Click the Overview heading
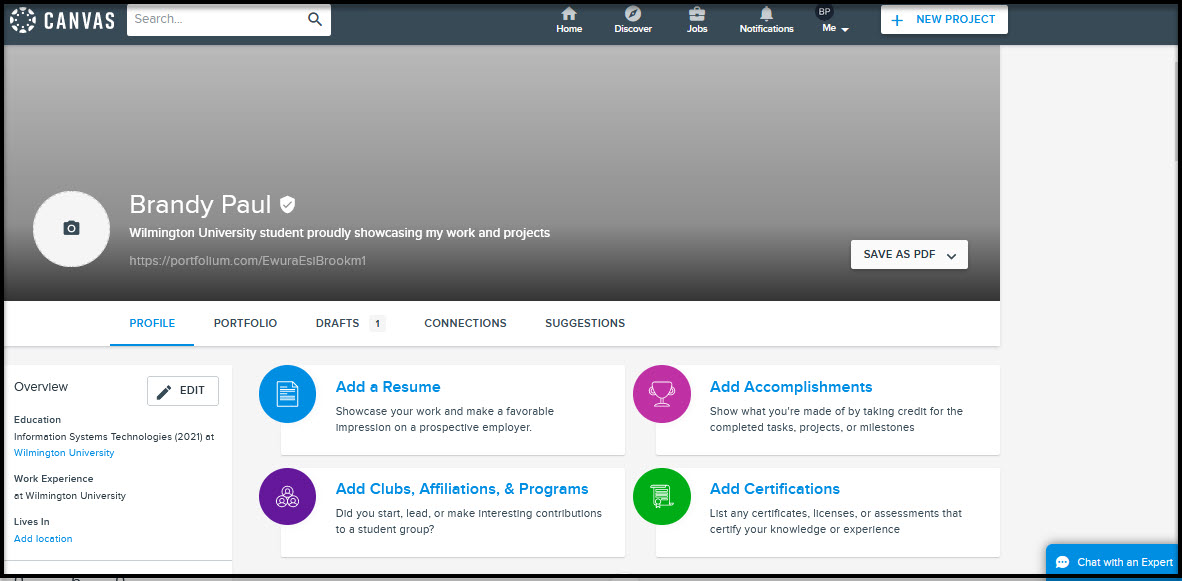Image resolution: width=1182 pixels, height=581 pixels. (41, 387)
